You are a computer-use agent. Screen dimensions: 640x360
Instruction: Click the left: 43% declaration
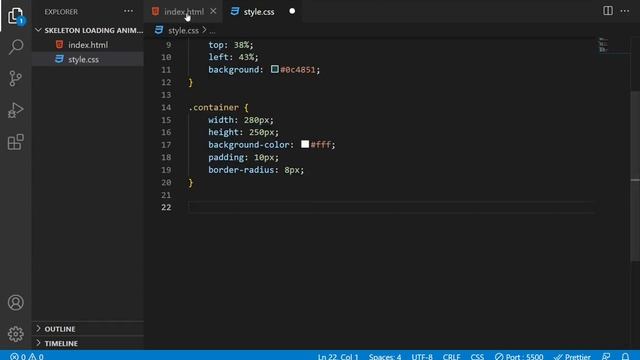click(233, 57)
